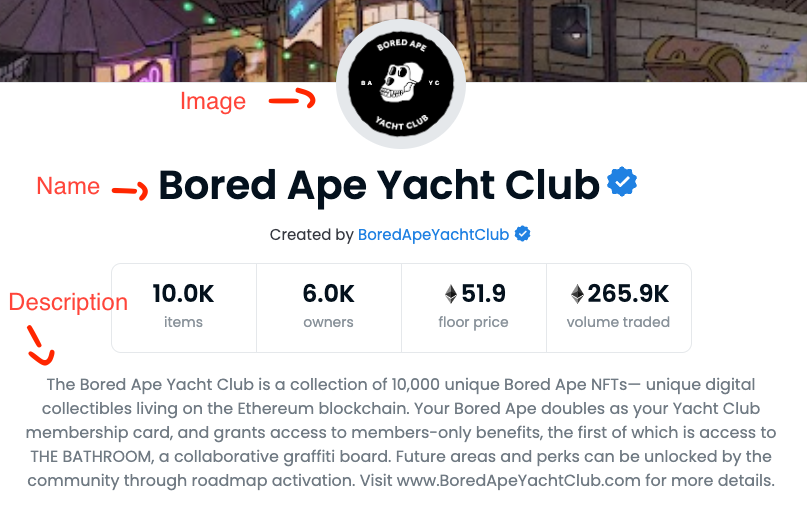The height and width of the screenshot is (510, 807).
Task: Open the BoredApeYachtClub creator link
Action: pyautogui.click(x=433, y=235)
